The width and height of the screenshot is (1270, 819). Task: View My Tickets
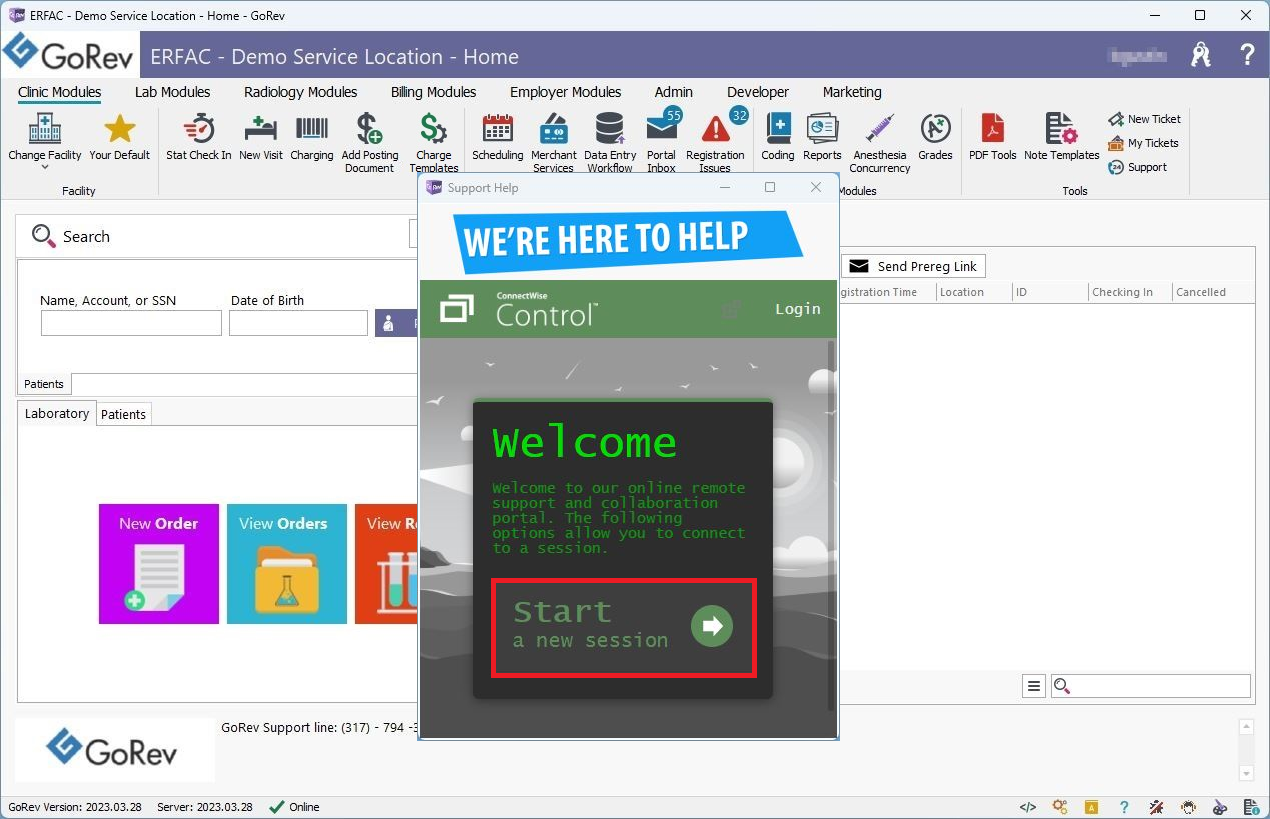click(x=1143, y=143)
